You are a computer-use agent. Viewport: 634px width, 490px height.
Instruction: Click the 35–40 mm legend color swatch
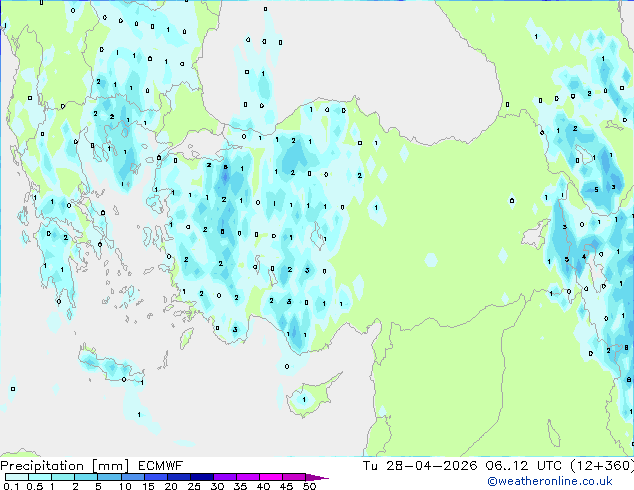coord(247,477)
